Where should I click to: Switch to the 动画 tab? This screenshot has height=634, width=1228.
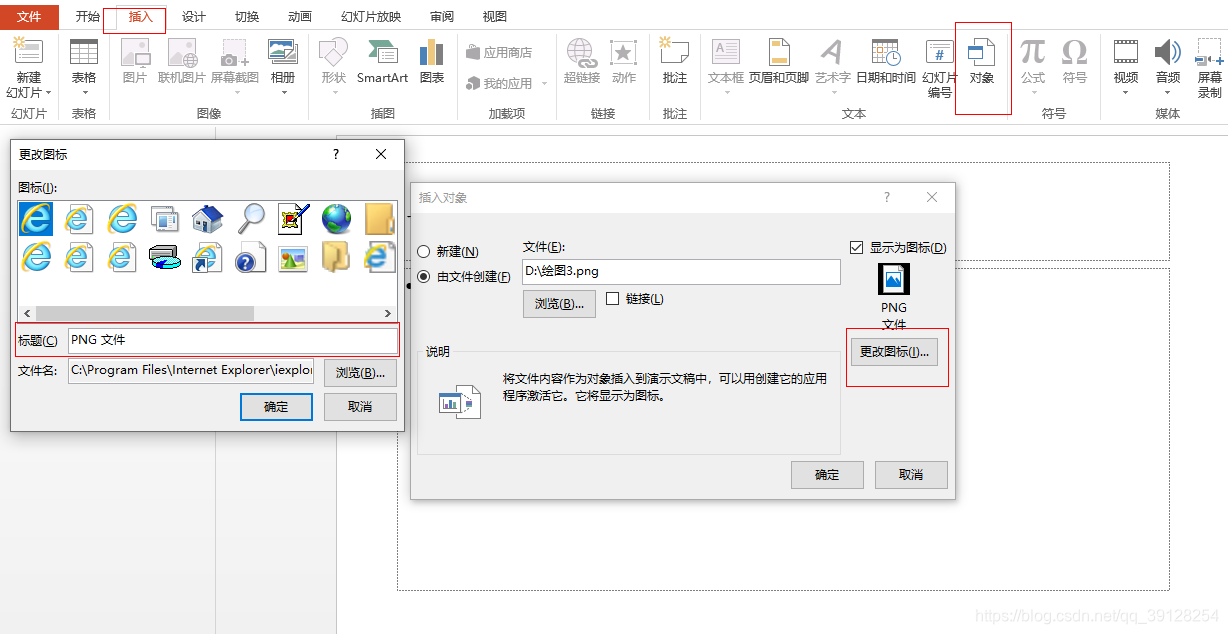299,17
